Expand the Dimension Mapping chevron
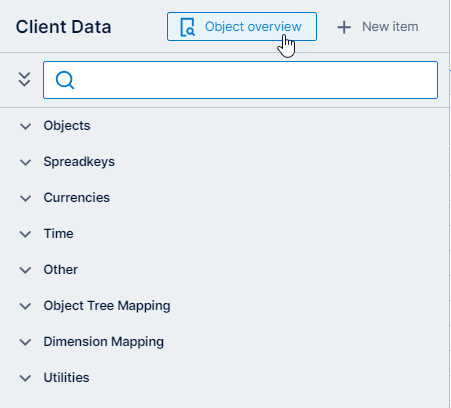 (25, 342)
